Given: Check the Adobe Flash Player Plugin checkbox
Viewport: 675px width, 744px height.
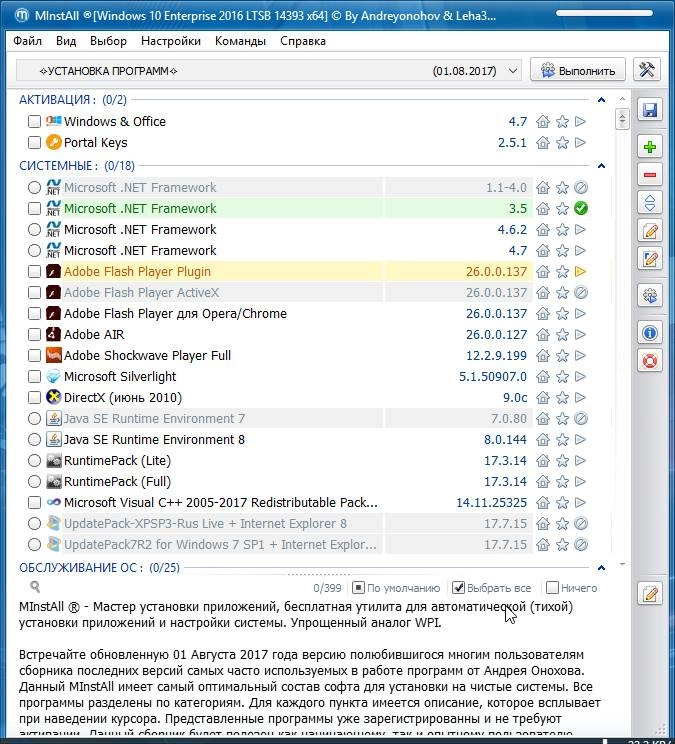Looking at the screenshot, I should pyautogui.click(x=34, y=271).
